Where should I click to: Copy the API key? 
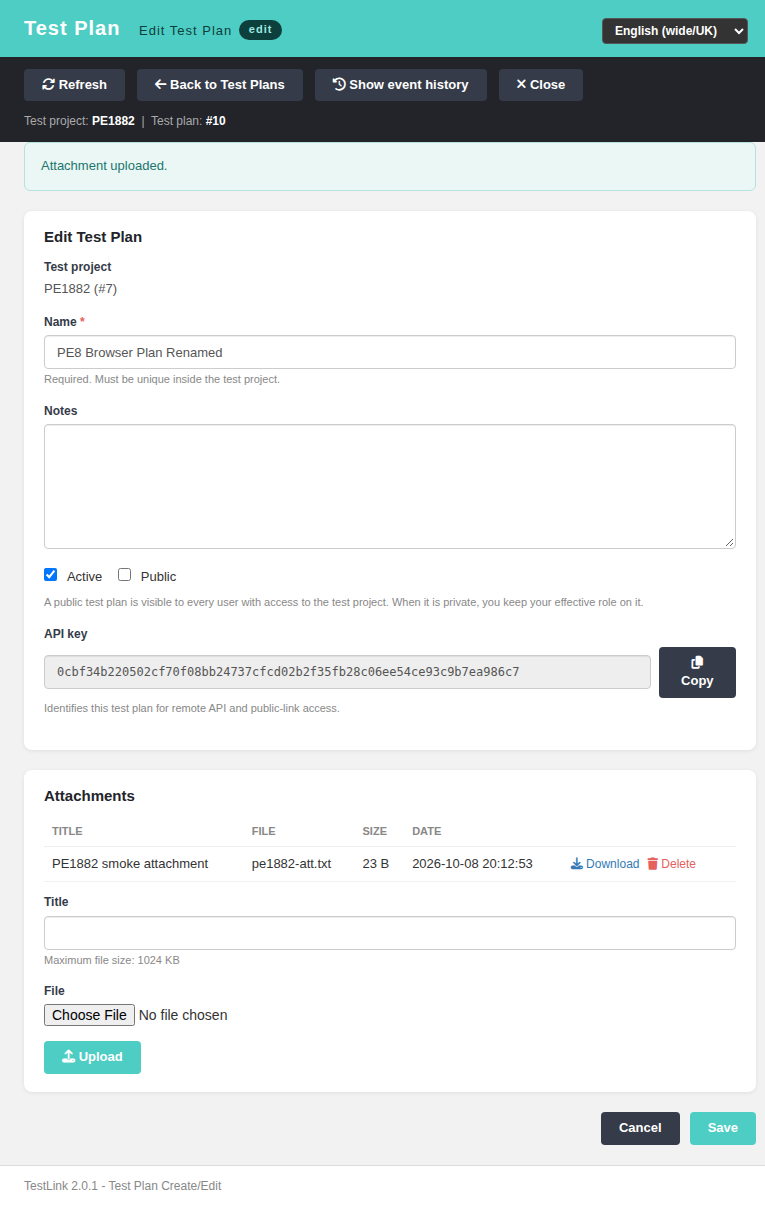pyautogui.click(x=697, y=672)
